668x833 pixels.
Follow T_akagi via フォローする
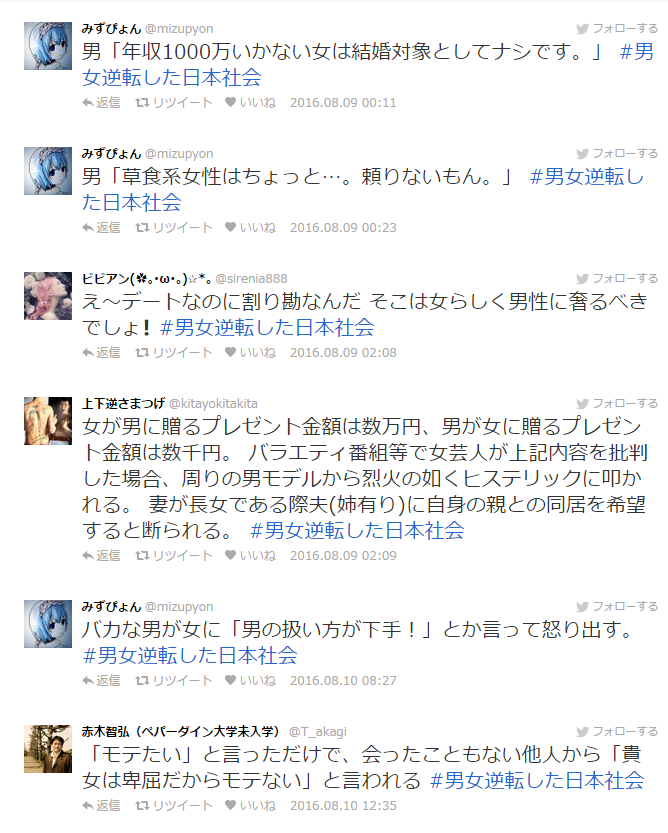coord(618,732)
